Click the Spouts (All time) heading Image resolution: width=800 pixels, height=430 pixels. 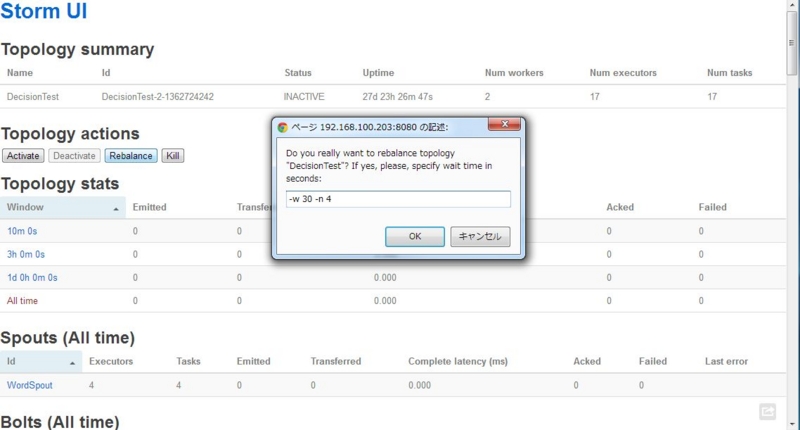[x=68, y=338]
